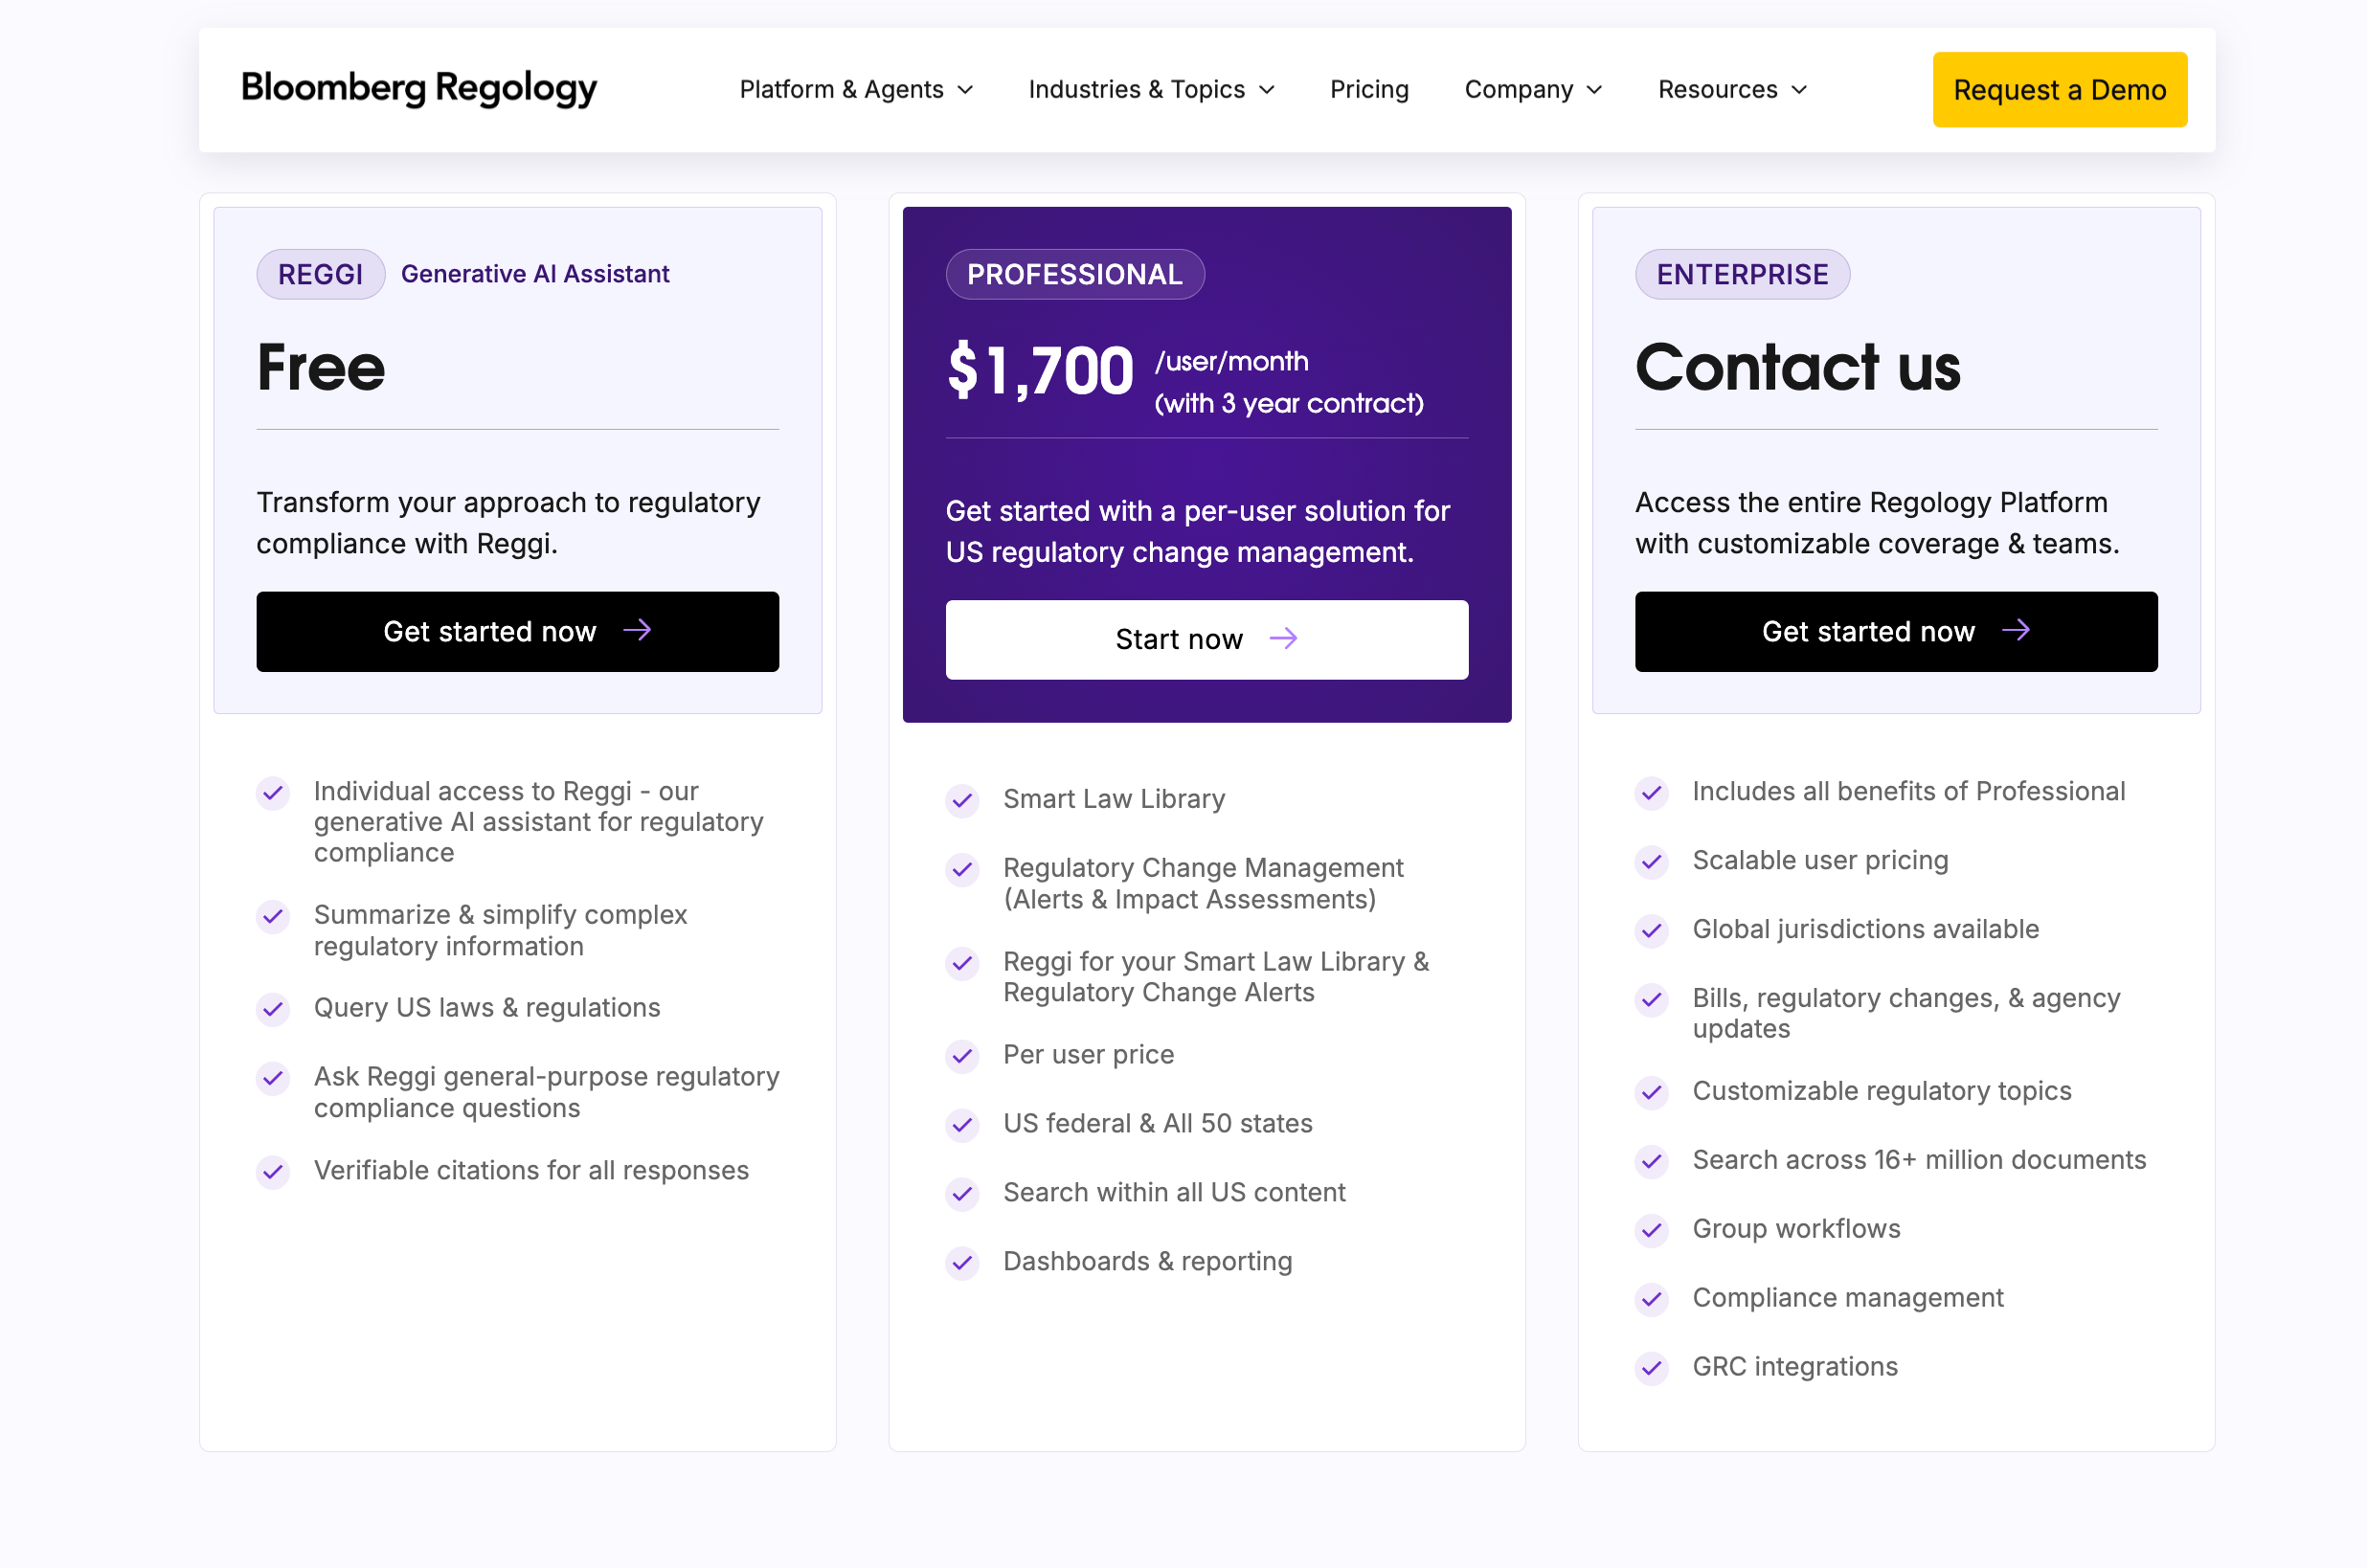Click the chevron beside Platform & Agents
The image size is (2367, 1568).
click(x=965, y=90)
